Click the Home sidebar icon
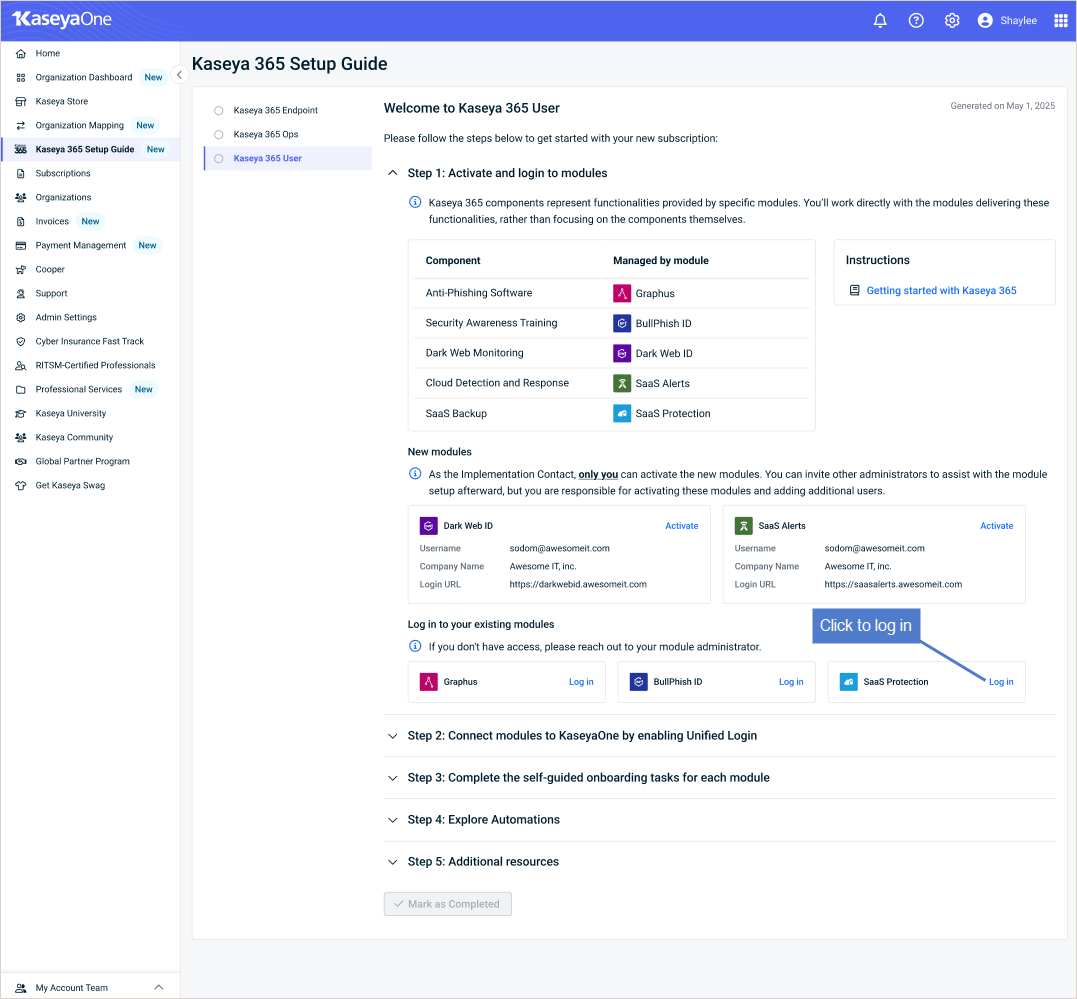The image size is (1077, 999). click(21, 54)
